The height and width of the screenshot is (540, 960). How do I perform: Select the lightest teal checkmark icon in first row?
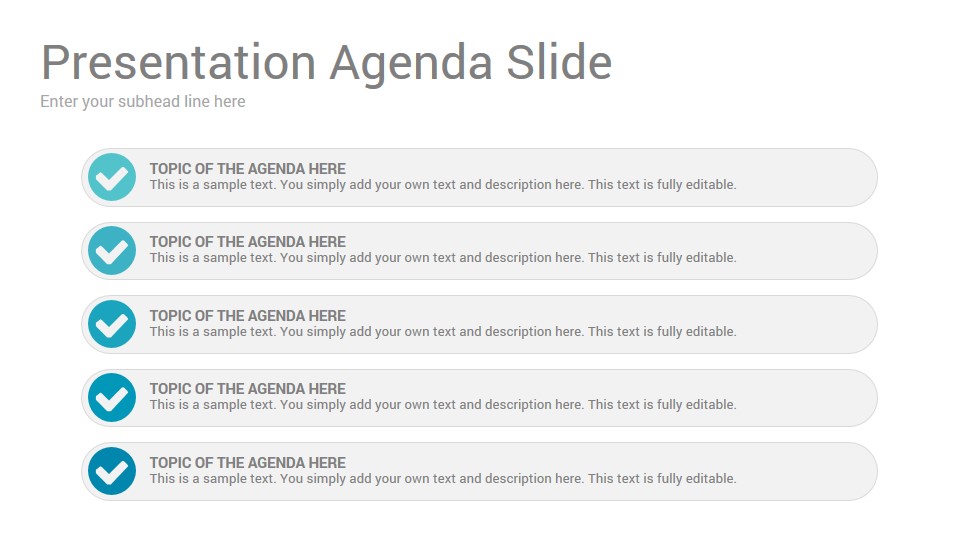click(112, 177)
